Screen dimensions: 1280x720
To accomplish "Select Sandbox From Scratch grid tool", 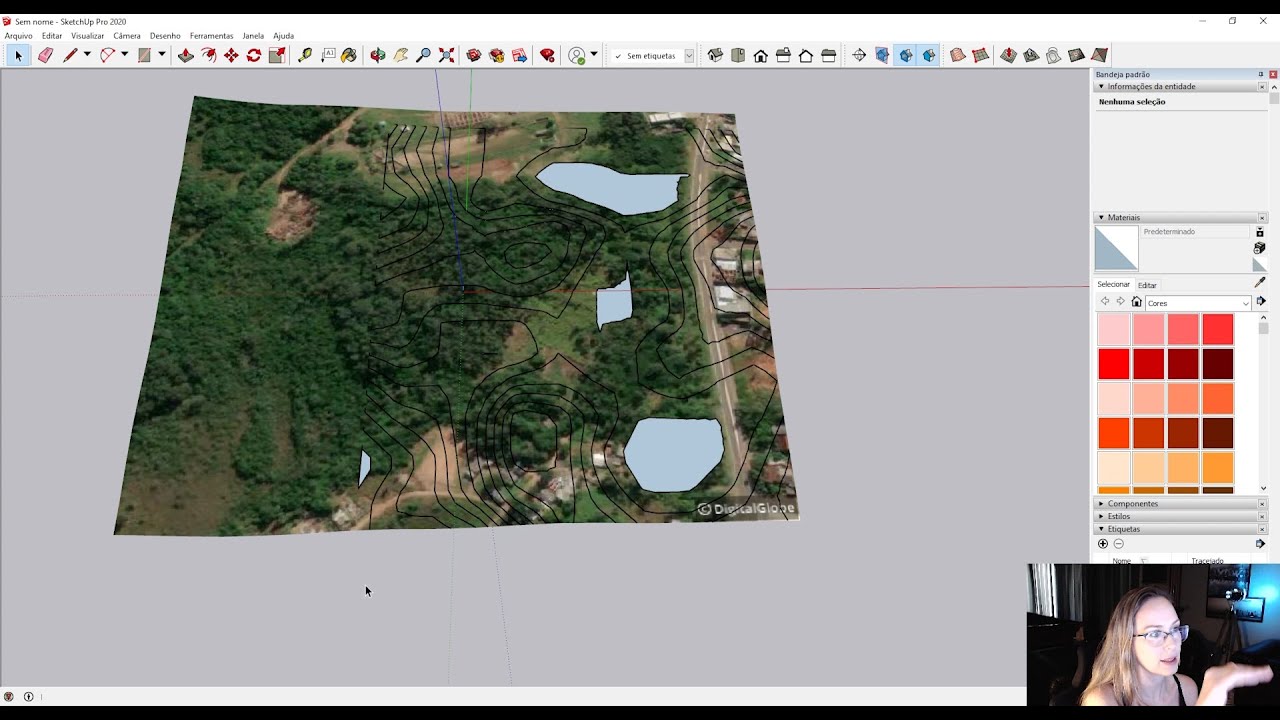I will [x=980, y=56].
